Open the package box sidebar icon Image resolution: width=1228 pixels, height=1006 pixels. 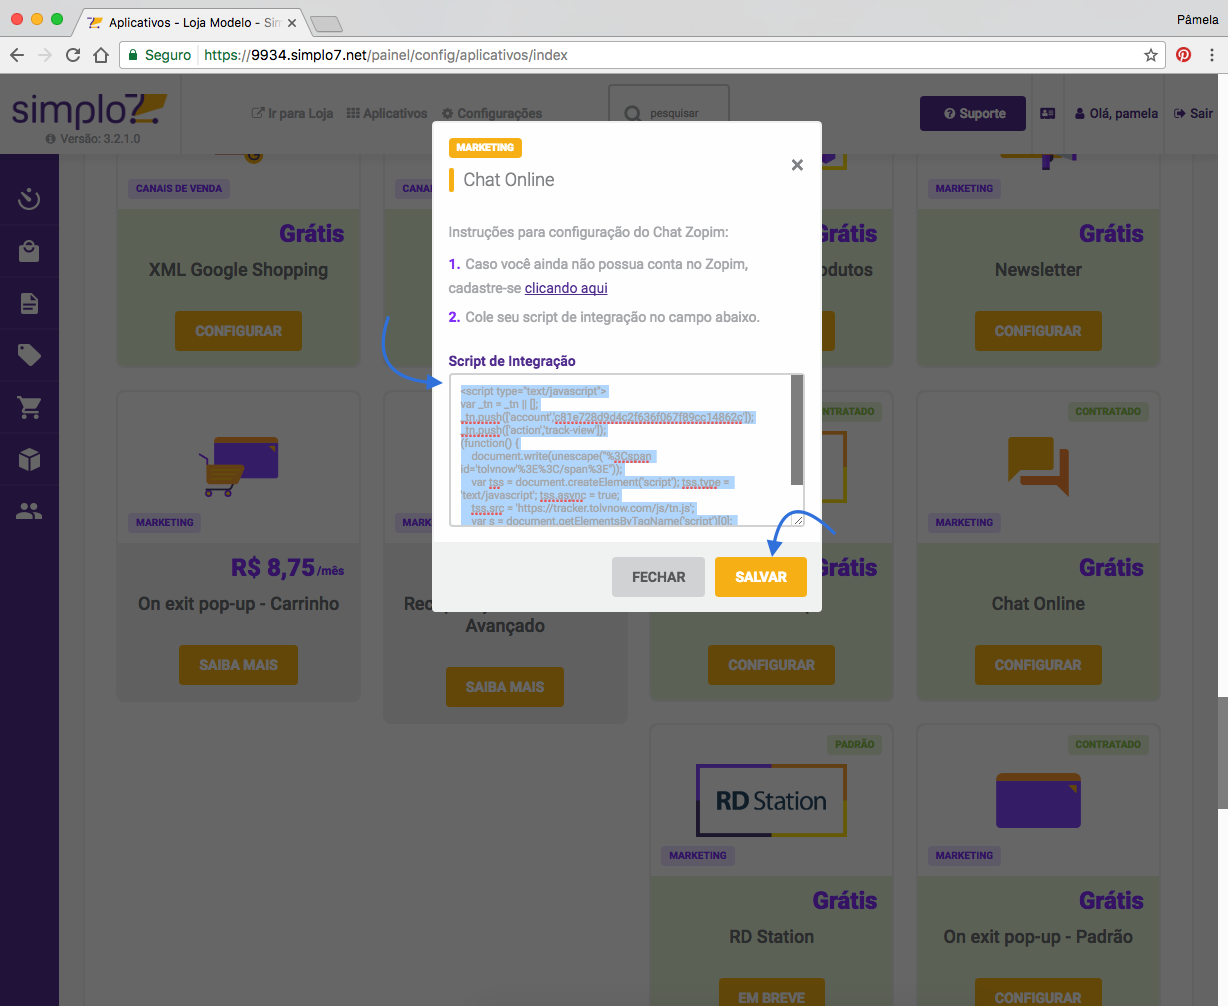pos(29,459)
